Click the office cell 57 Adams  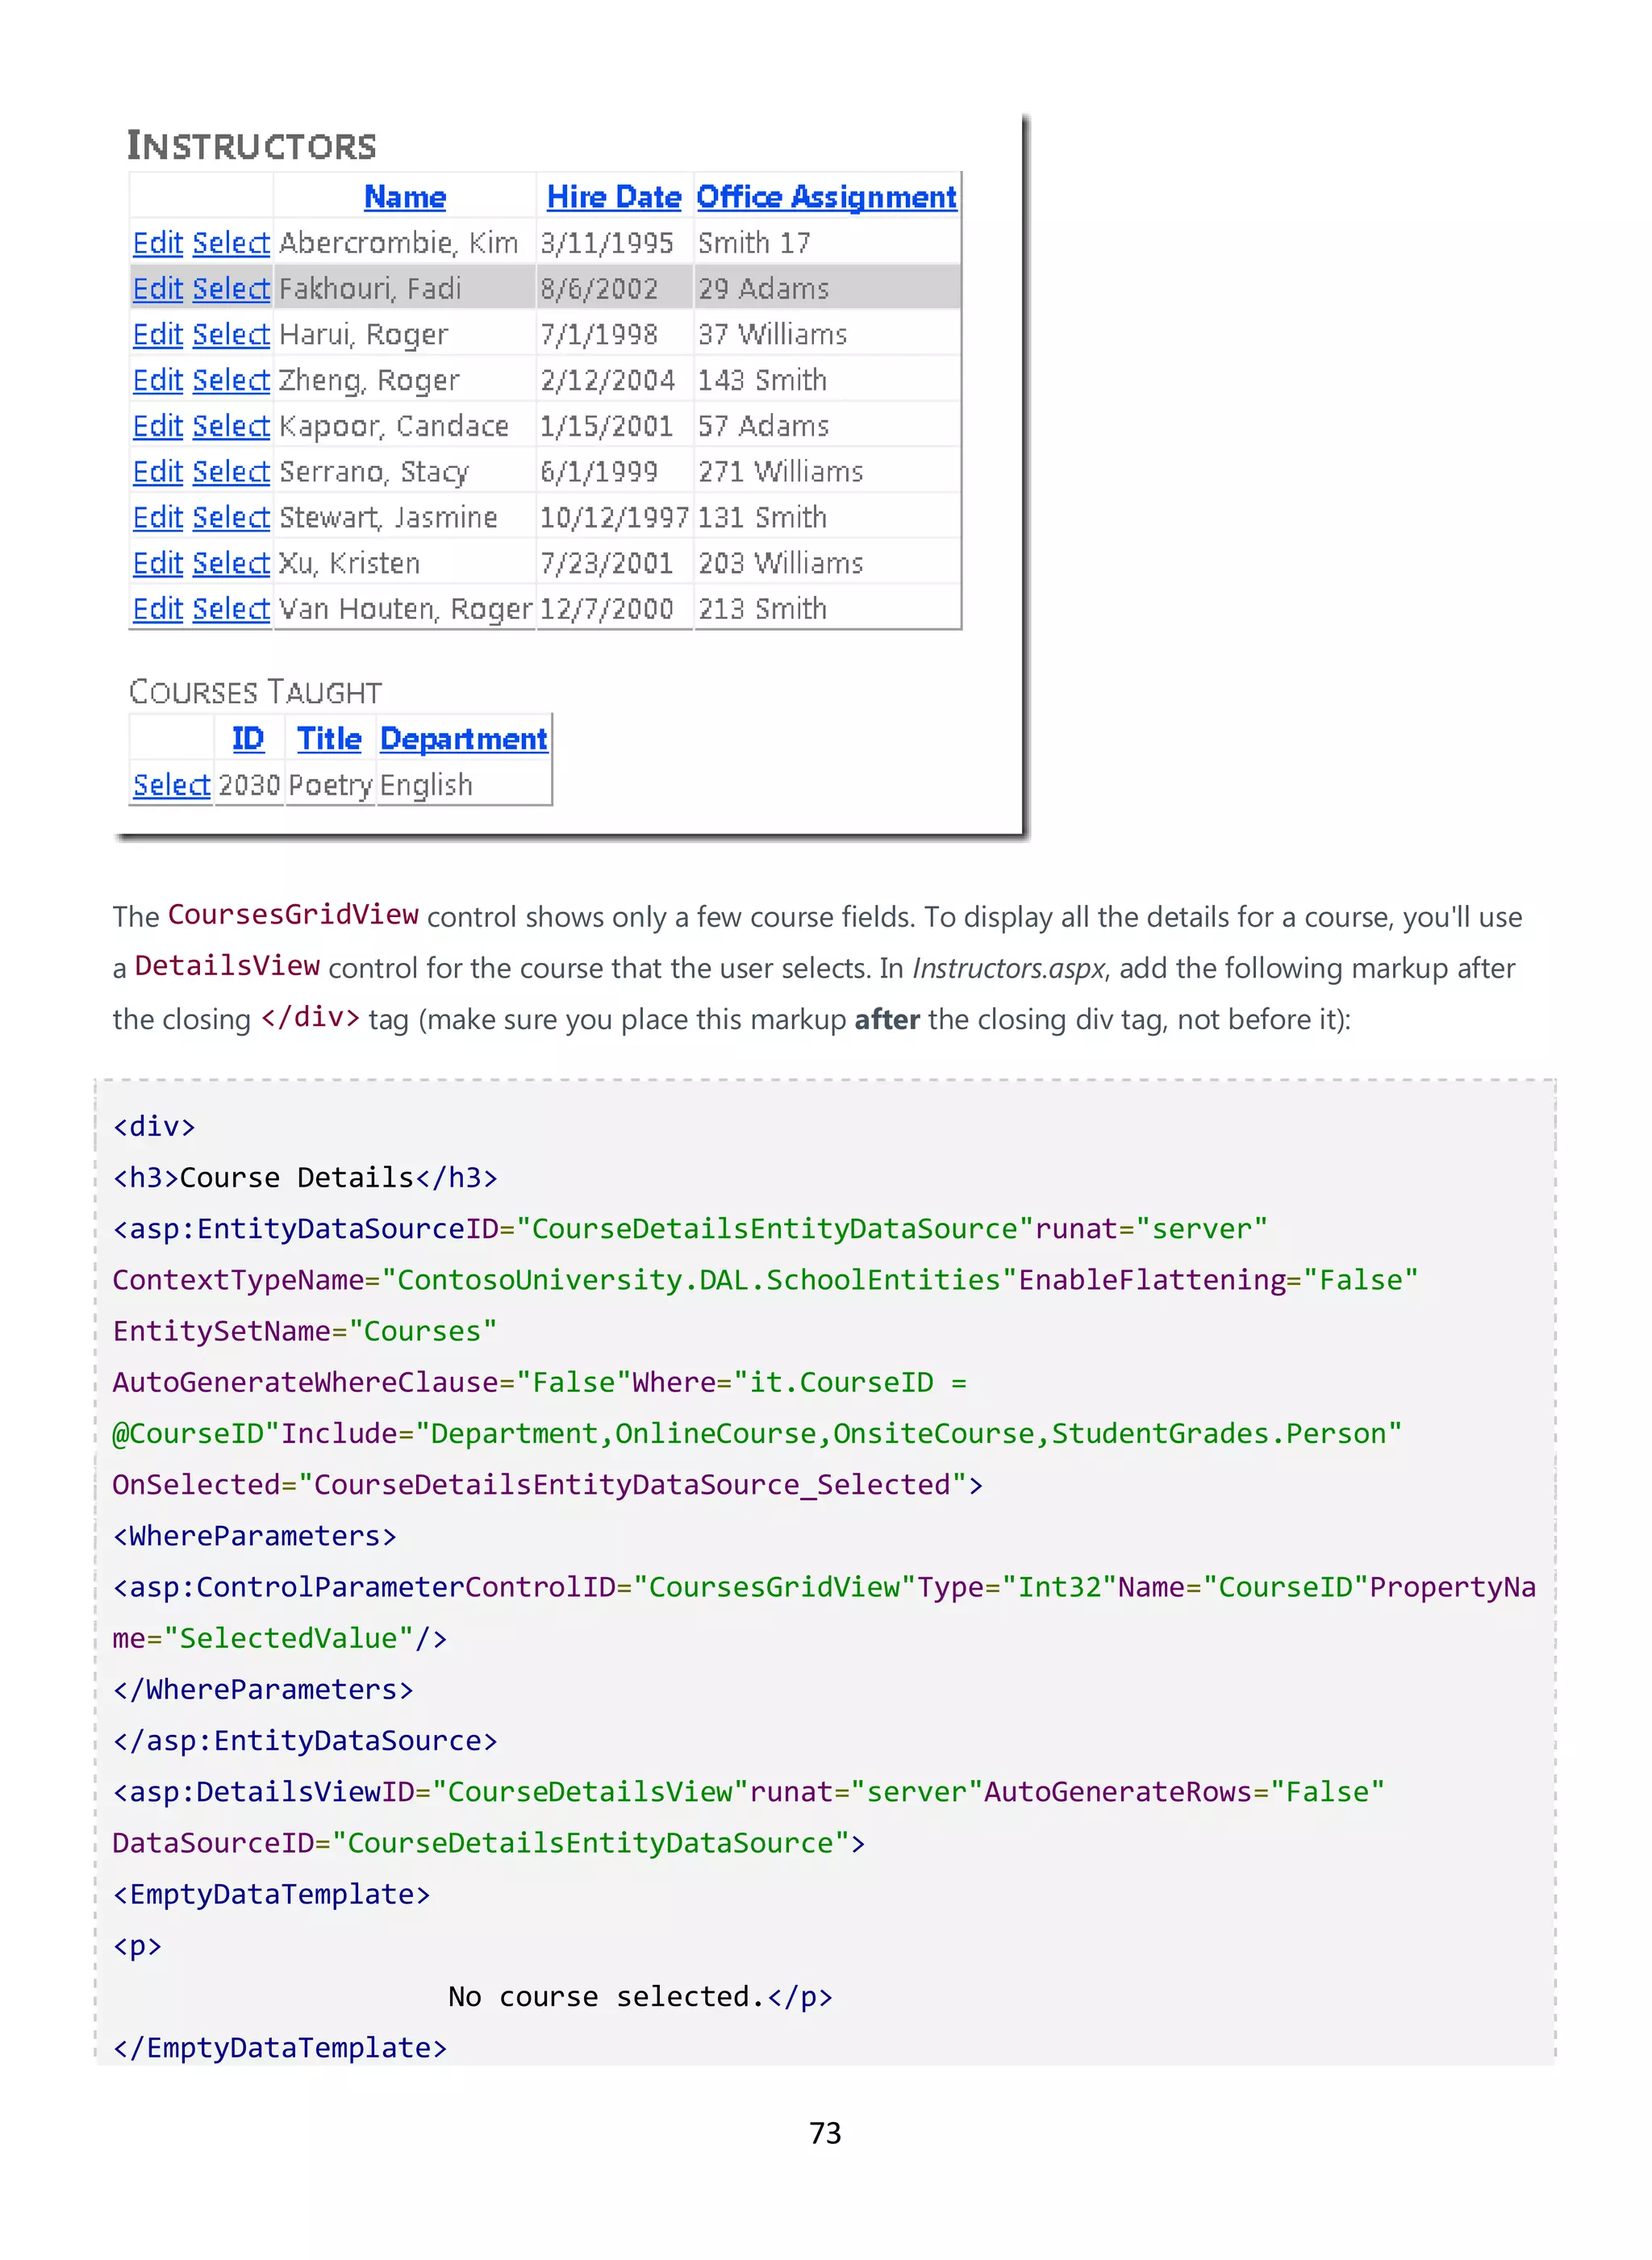[x=764, y=427]
